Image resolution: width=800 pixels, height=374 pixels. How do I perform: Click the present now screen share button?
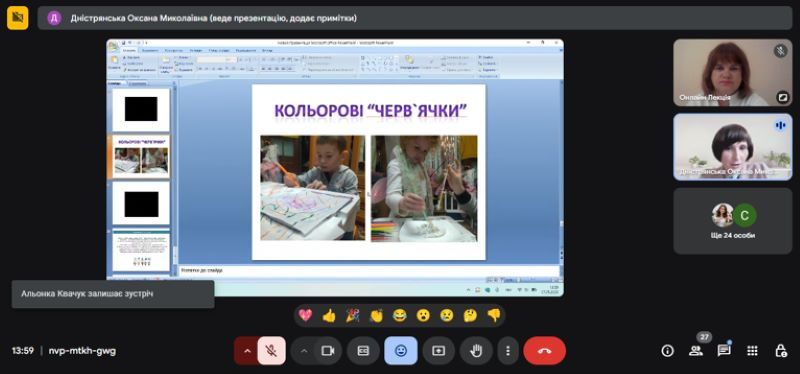tap(438, 351)
